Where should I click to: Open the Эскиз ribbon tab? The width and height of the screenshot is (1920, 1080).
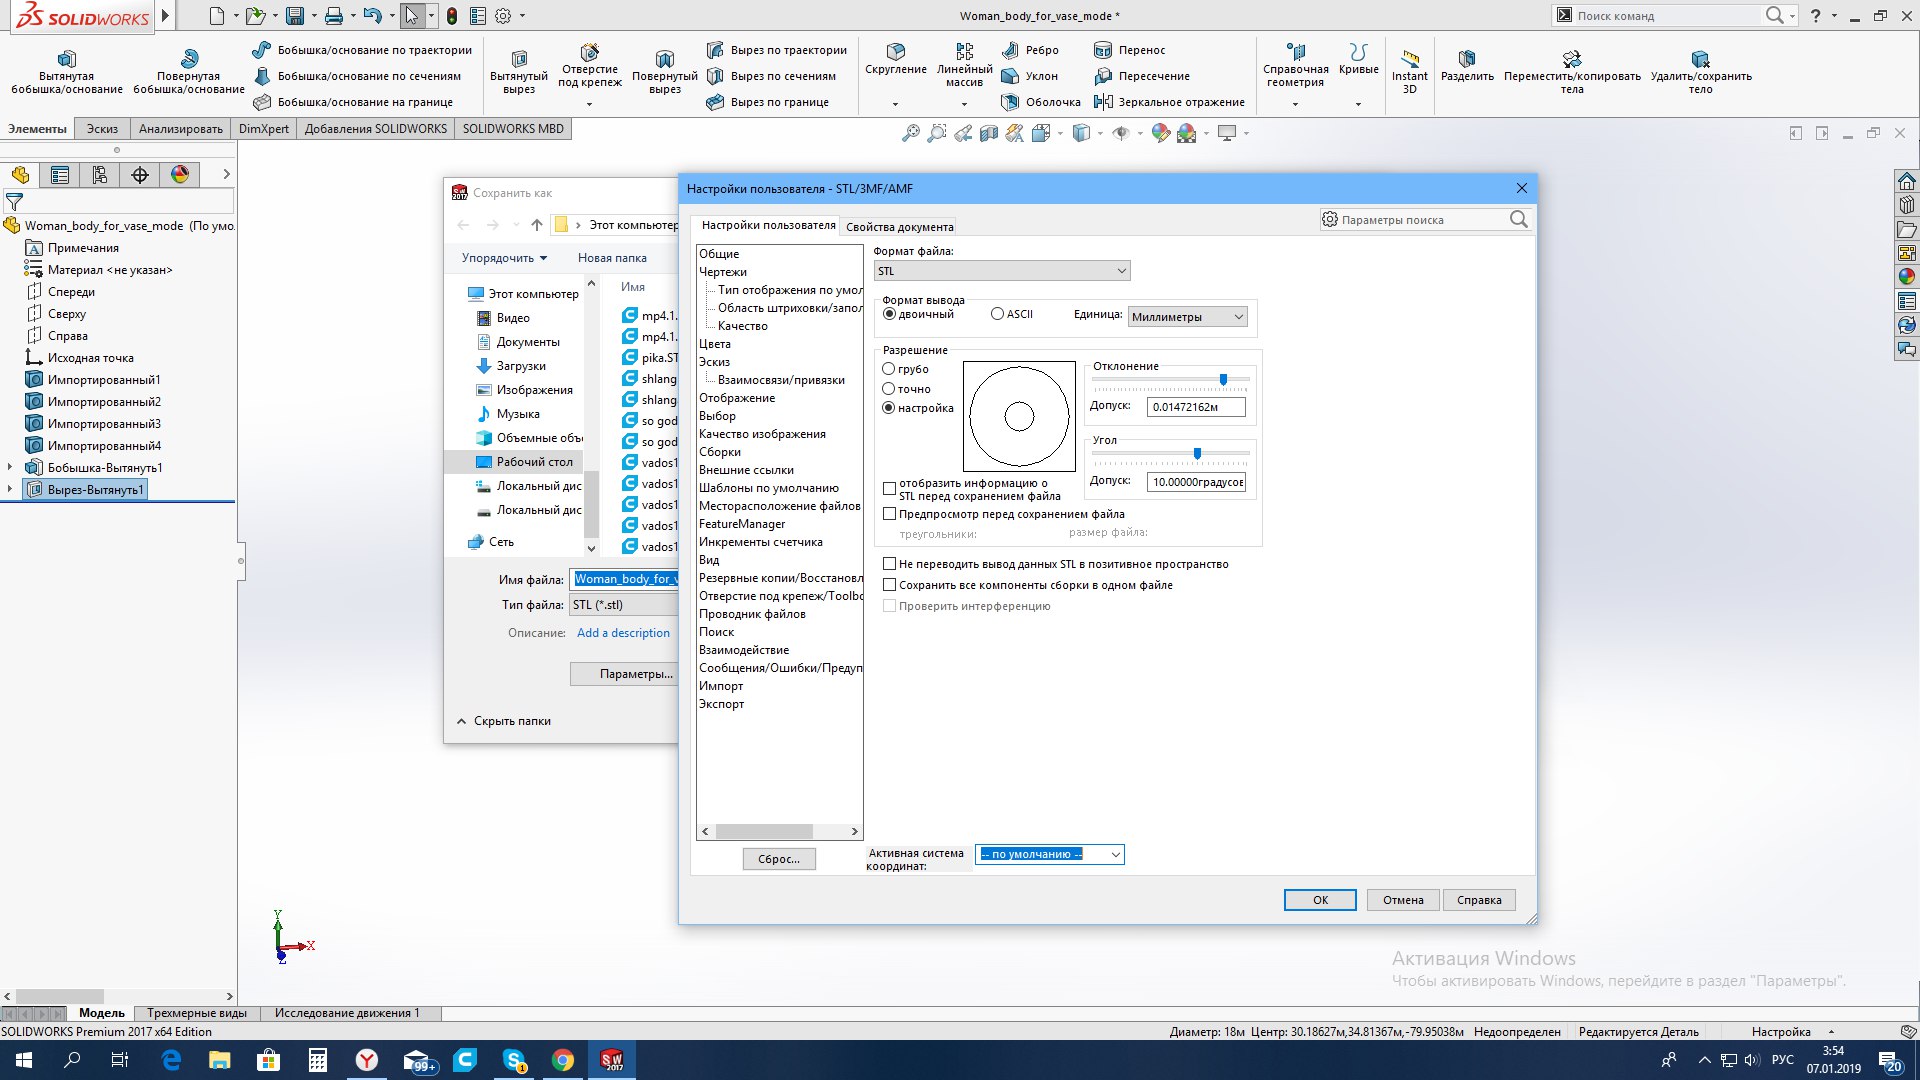pyautogui.click(x=102, y=129)
